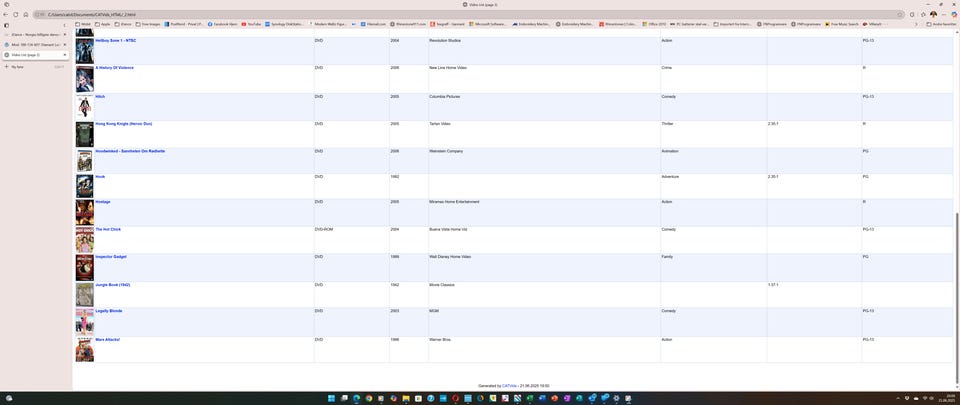Open the CATVids link in footer
Viewport: 960px width, 405px height.
pyautogui.click(x=509, y=386)
